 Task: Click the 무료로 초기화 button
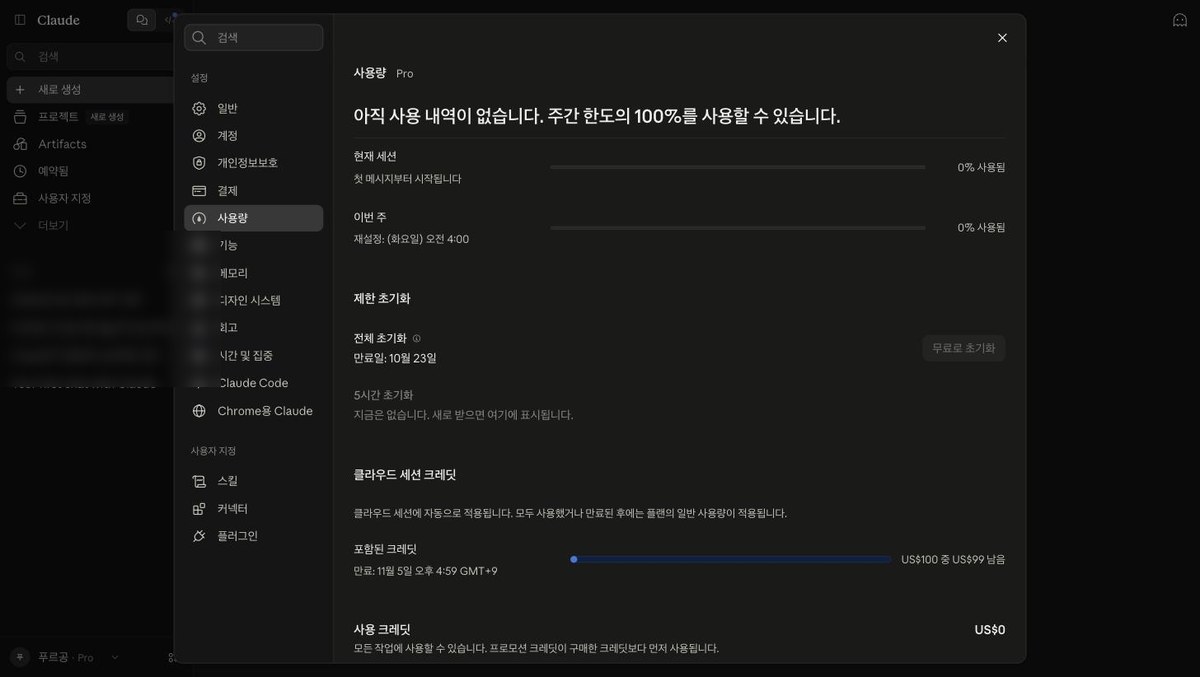pos(963,348)
